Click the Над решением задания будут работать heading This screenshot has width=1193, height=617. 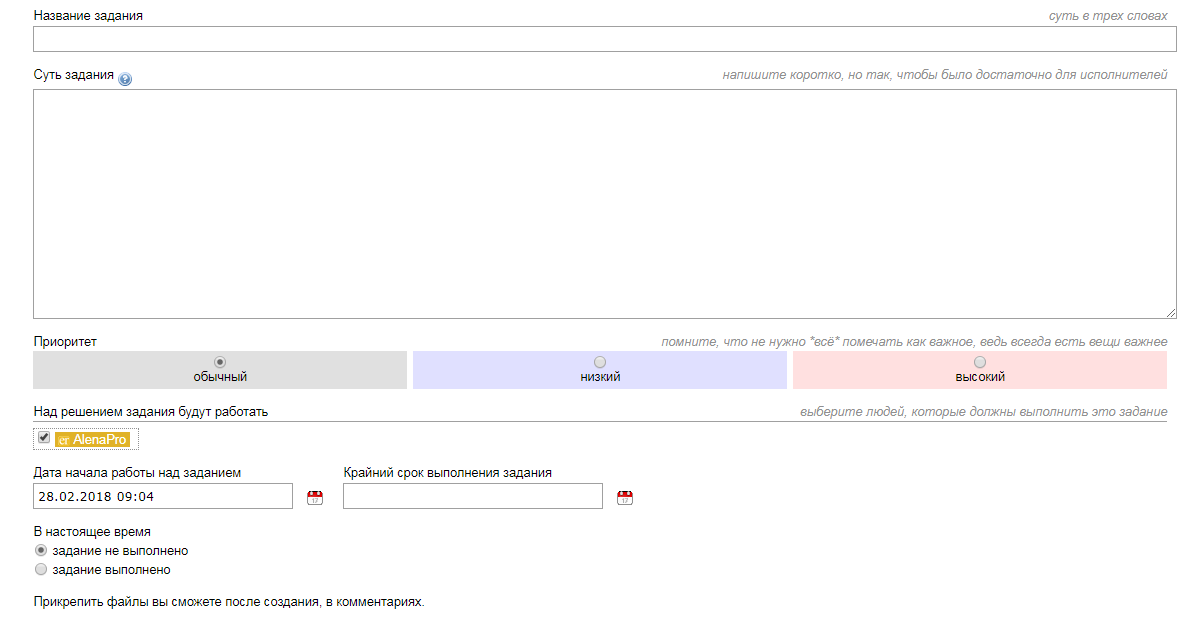(151, 412)
